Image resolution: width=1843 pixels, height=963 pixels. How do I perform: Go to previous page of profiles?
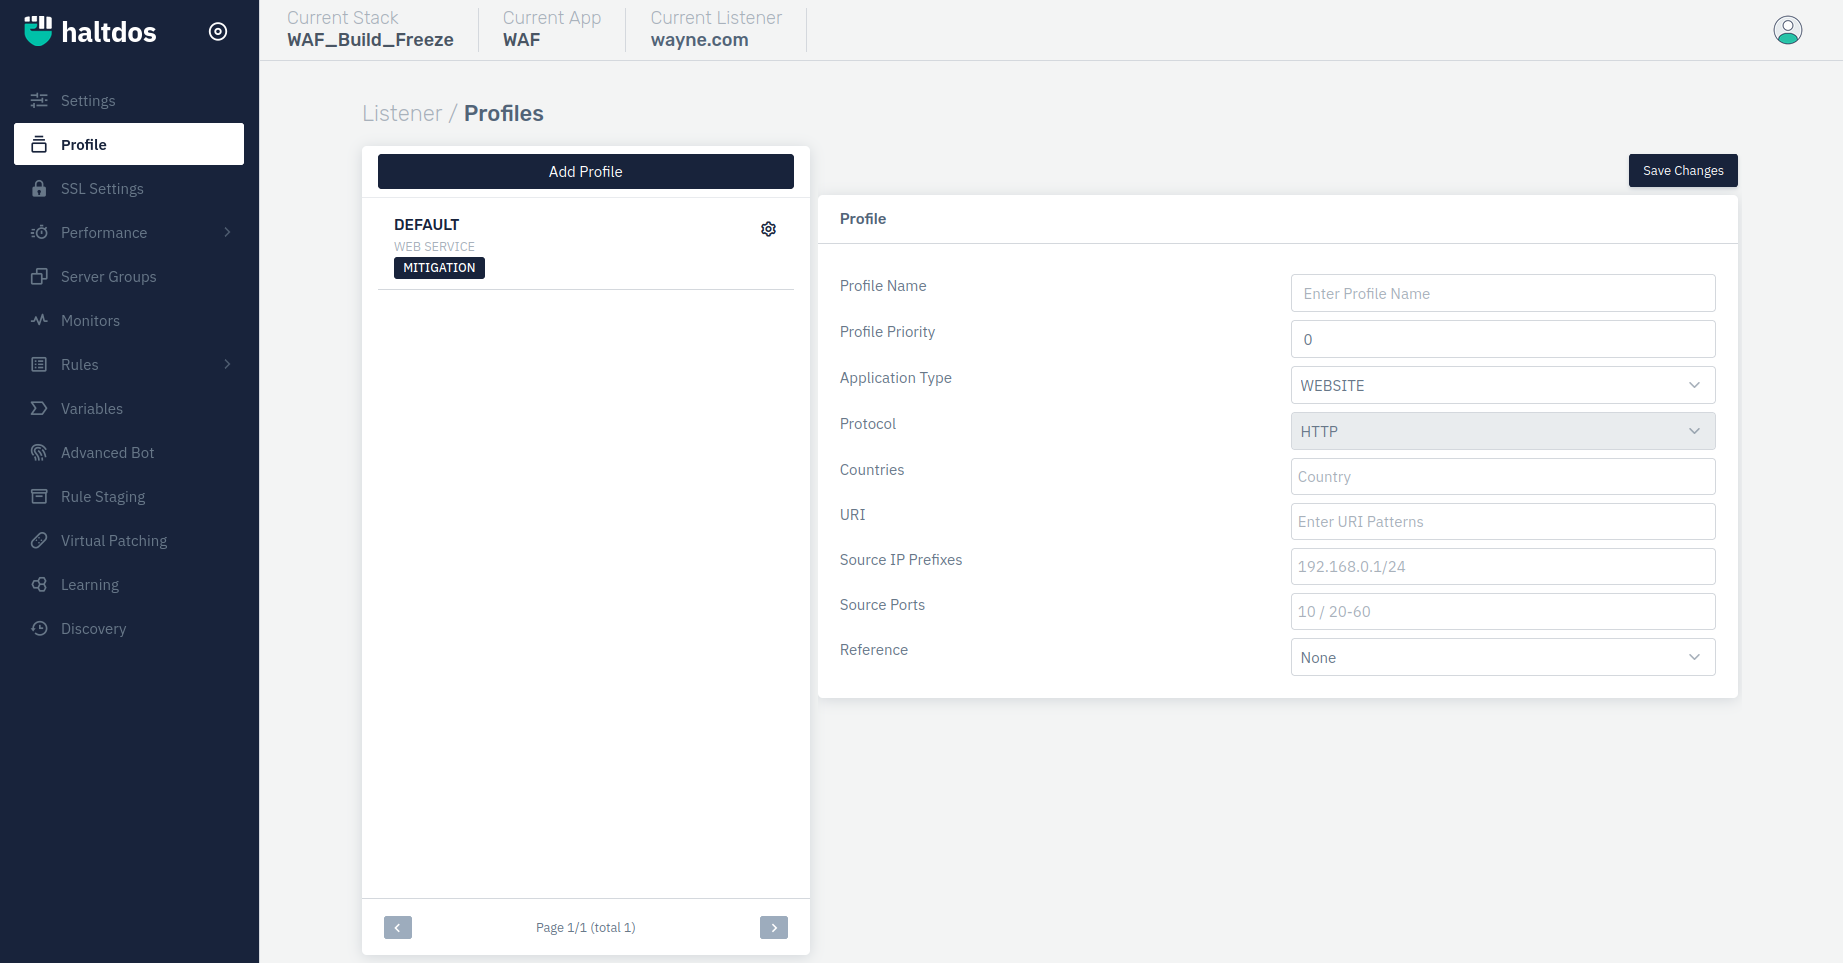coord(398,927)
